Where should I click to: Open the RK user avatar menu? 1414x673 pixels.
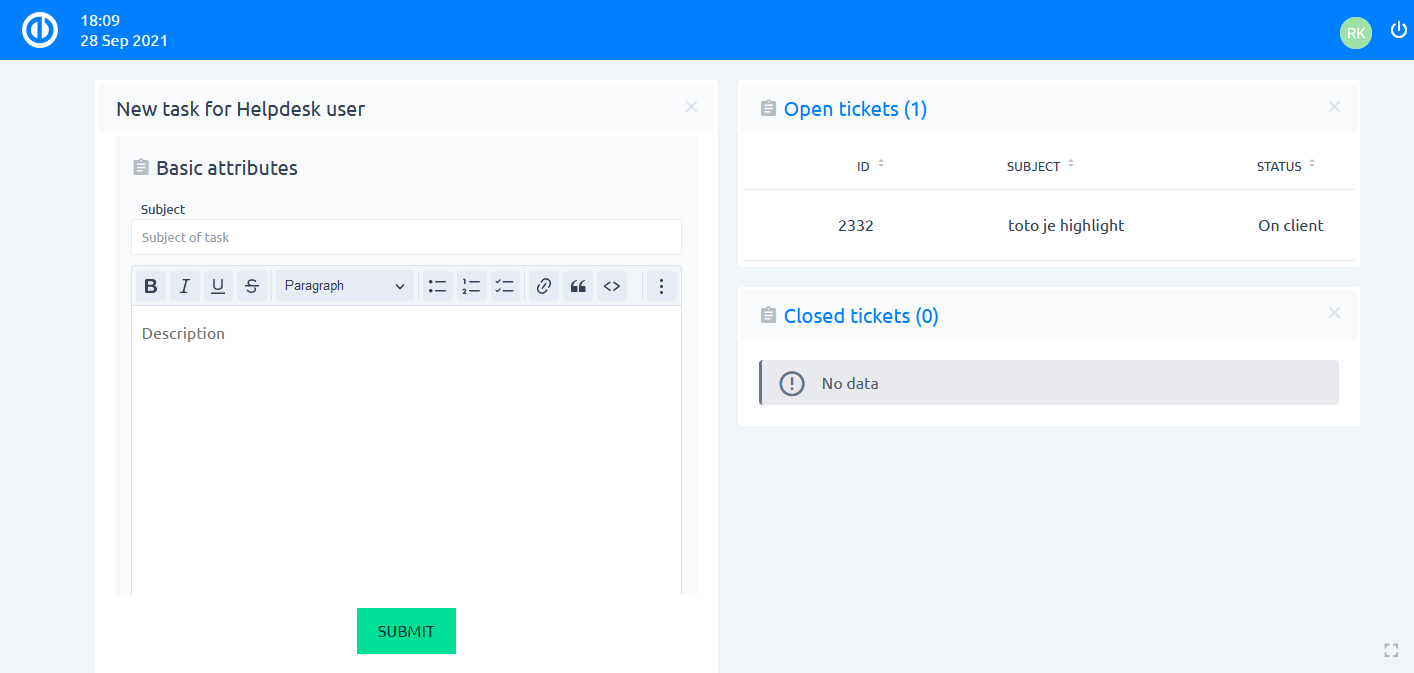coord(1355,32)
